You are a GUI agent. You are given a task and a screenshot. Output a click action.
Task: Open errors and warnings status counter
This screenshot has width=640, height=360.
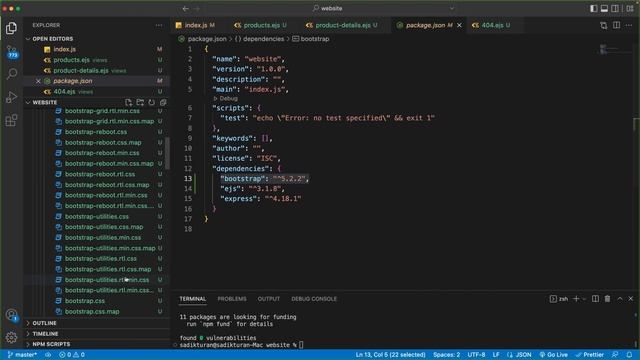coord(72,355)
